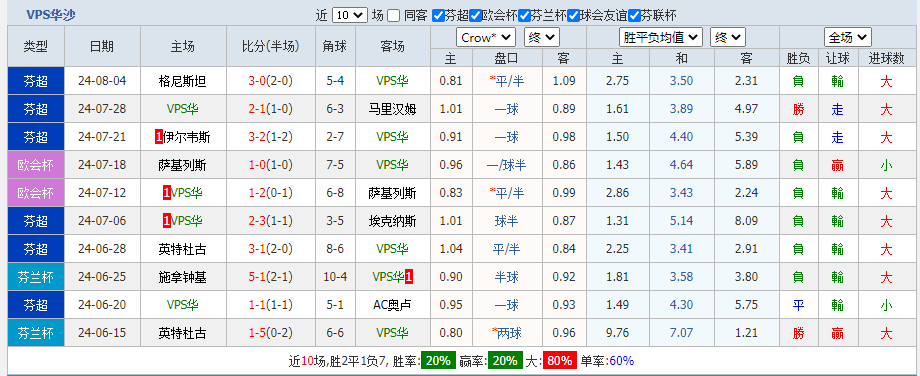
Task: Toggle the 同客 checkbox
Action: tap(394, 15)
